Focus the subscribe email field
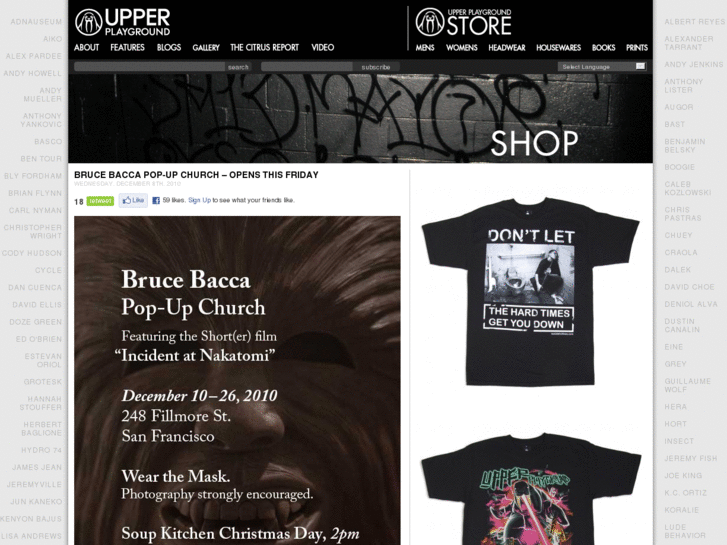The height and width of the screenshot is (545, 727). pos(307,67)
